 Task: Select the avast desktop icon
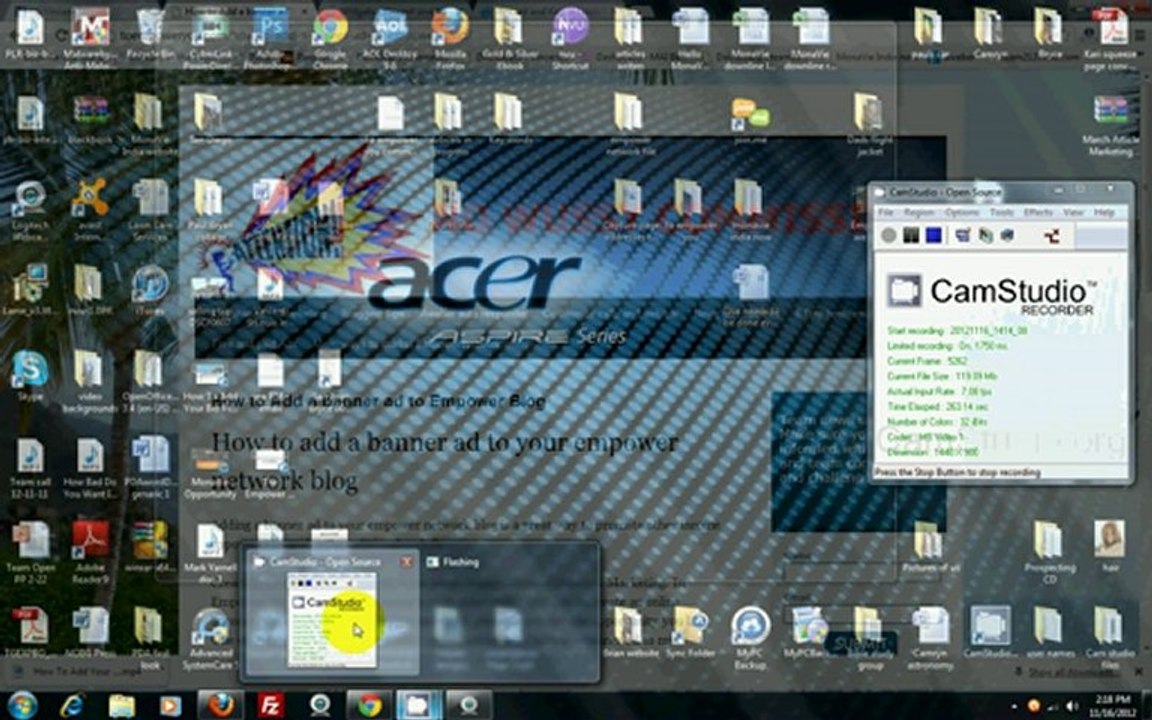click(x=90, y=209)
